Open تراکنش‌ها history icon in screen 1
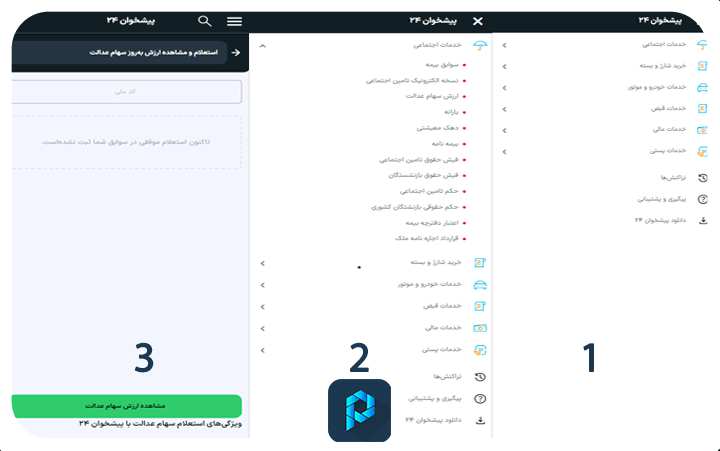The height and width of the screenshot is (451, 720). tap(703, 178)
